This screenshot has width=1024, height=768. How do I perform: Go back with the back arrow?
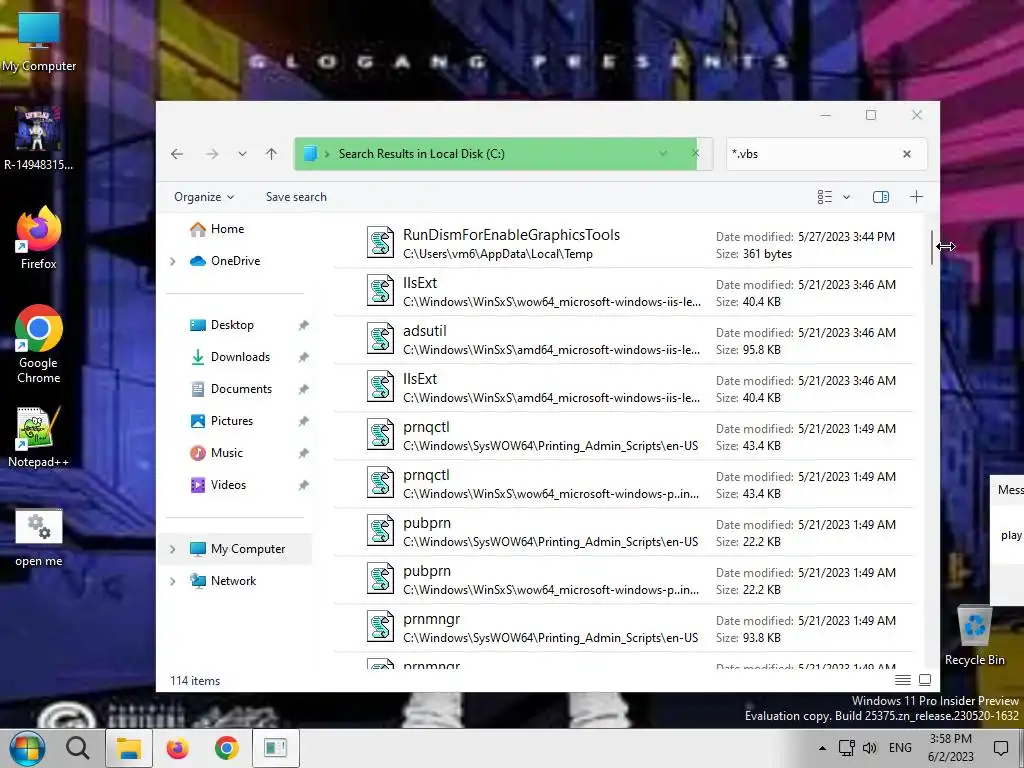tap(177, 154)
